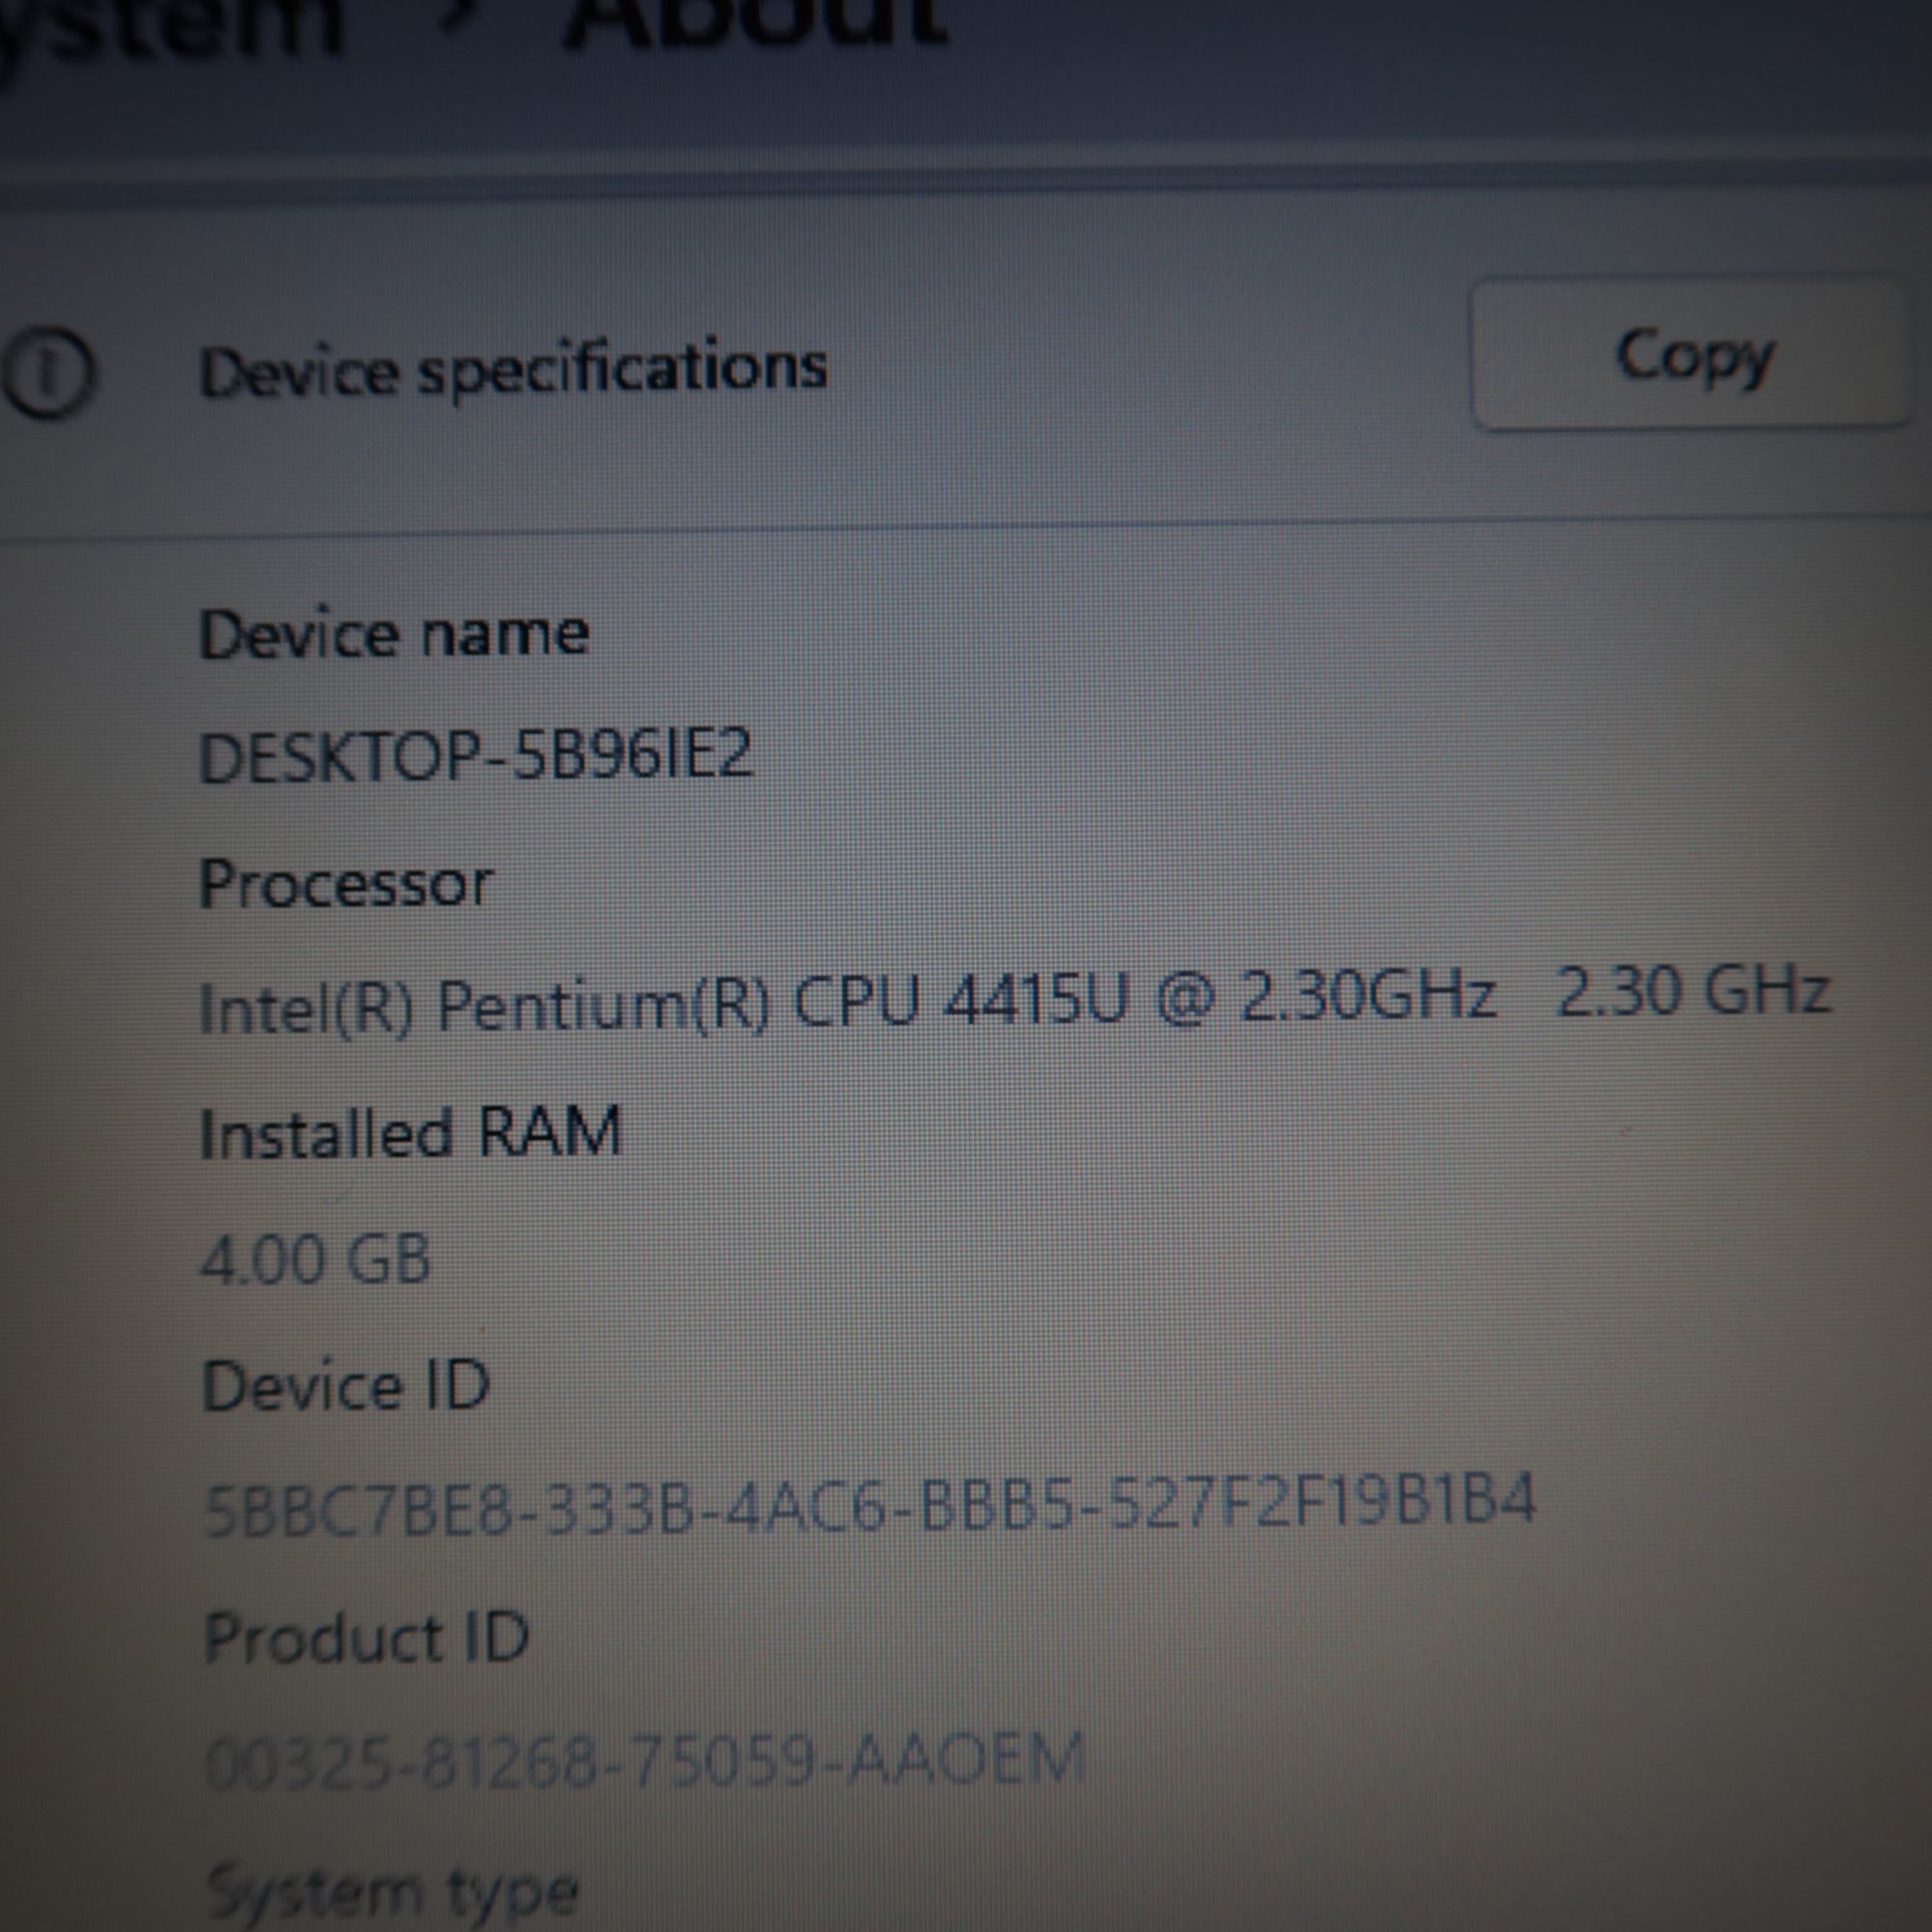Select the Installed RAM label
Image resolution: width=1932 pixels, height=1932 pixels.
click(411, 1133)
